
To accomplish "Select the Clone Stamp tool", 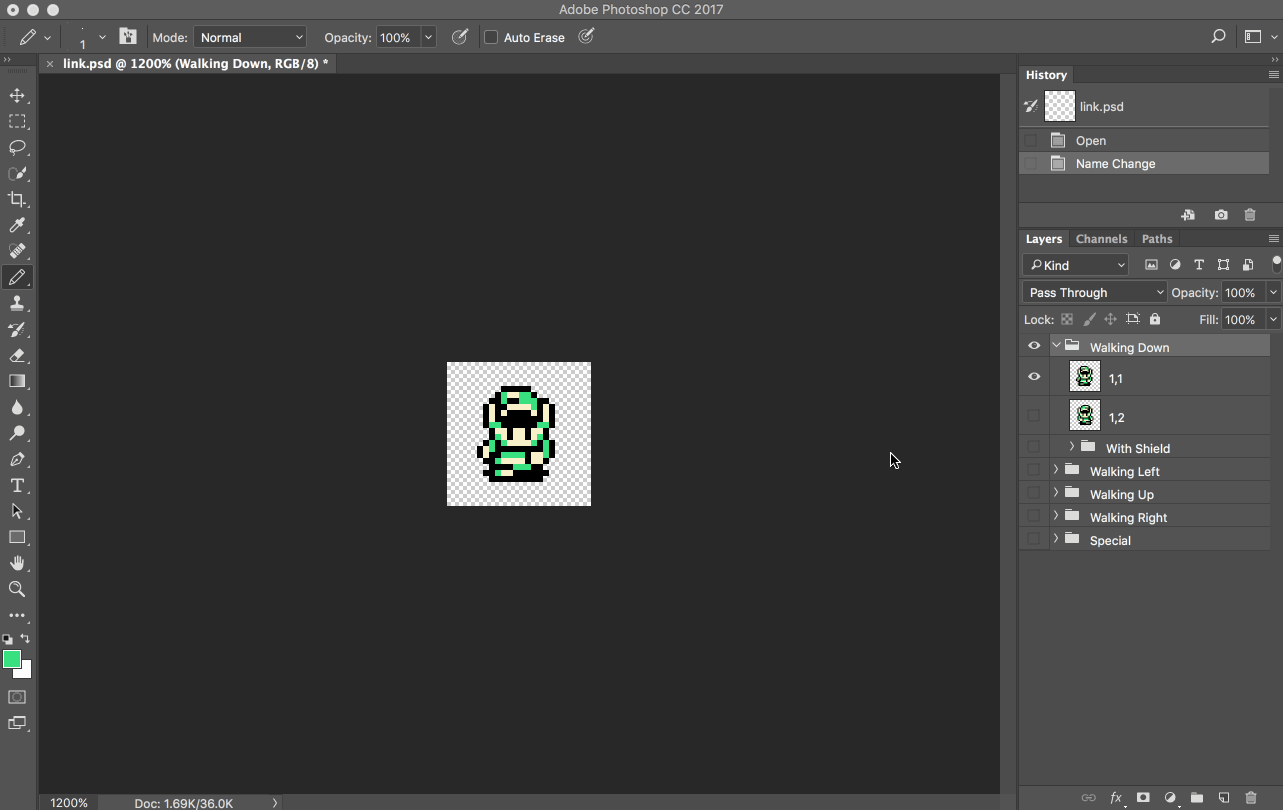I will click(17, 304).
